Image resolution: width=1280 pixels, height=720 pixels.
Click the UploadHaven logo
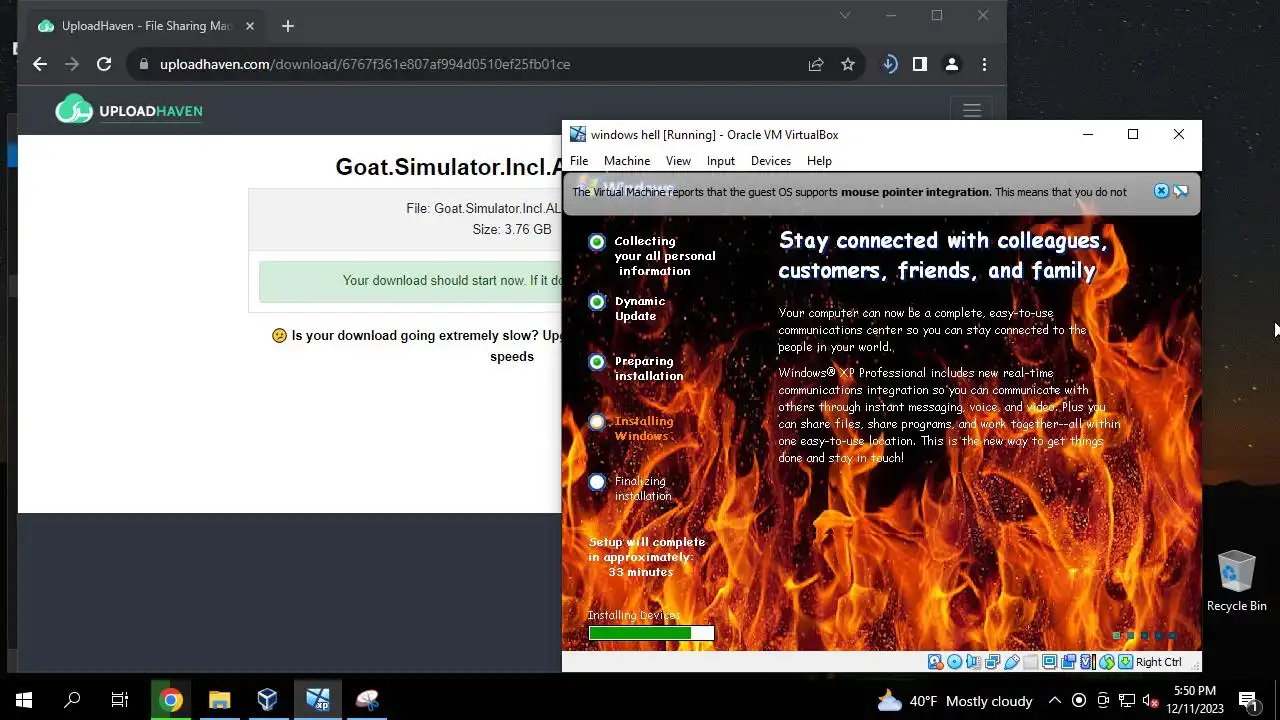pyautogui.click(x=129, y=110)
